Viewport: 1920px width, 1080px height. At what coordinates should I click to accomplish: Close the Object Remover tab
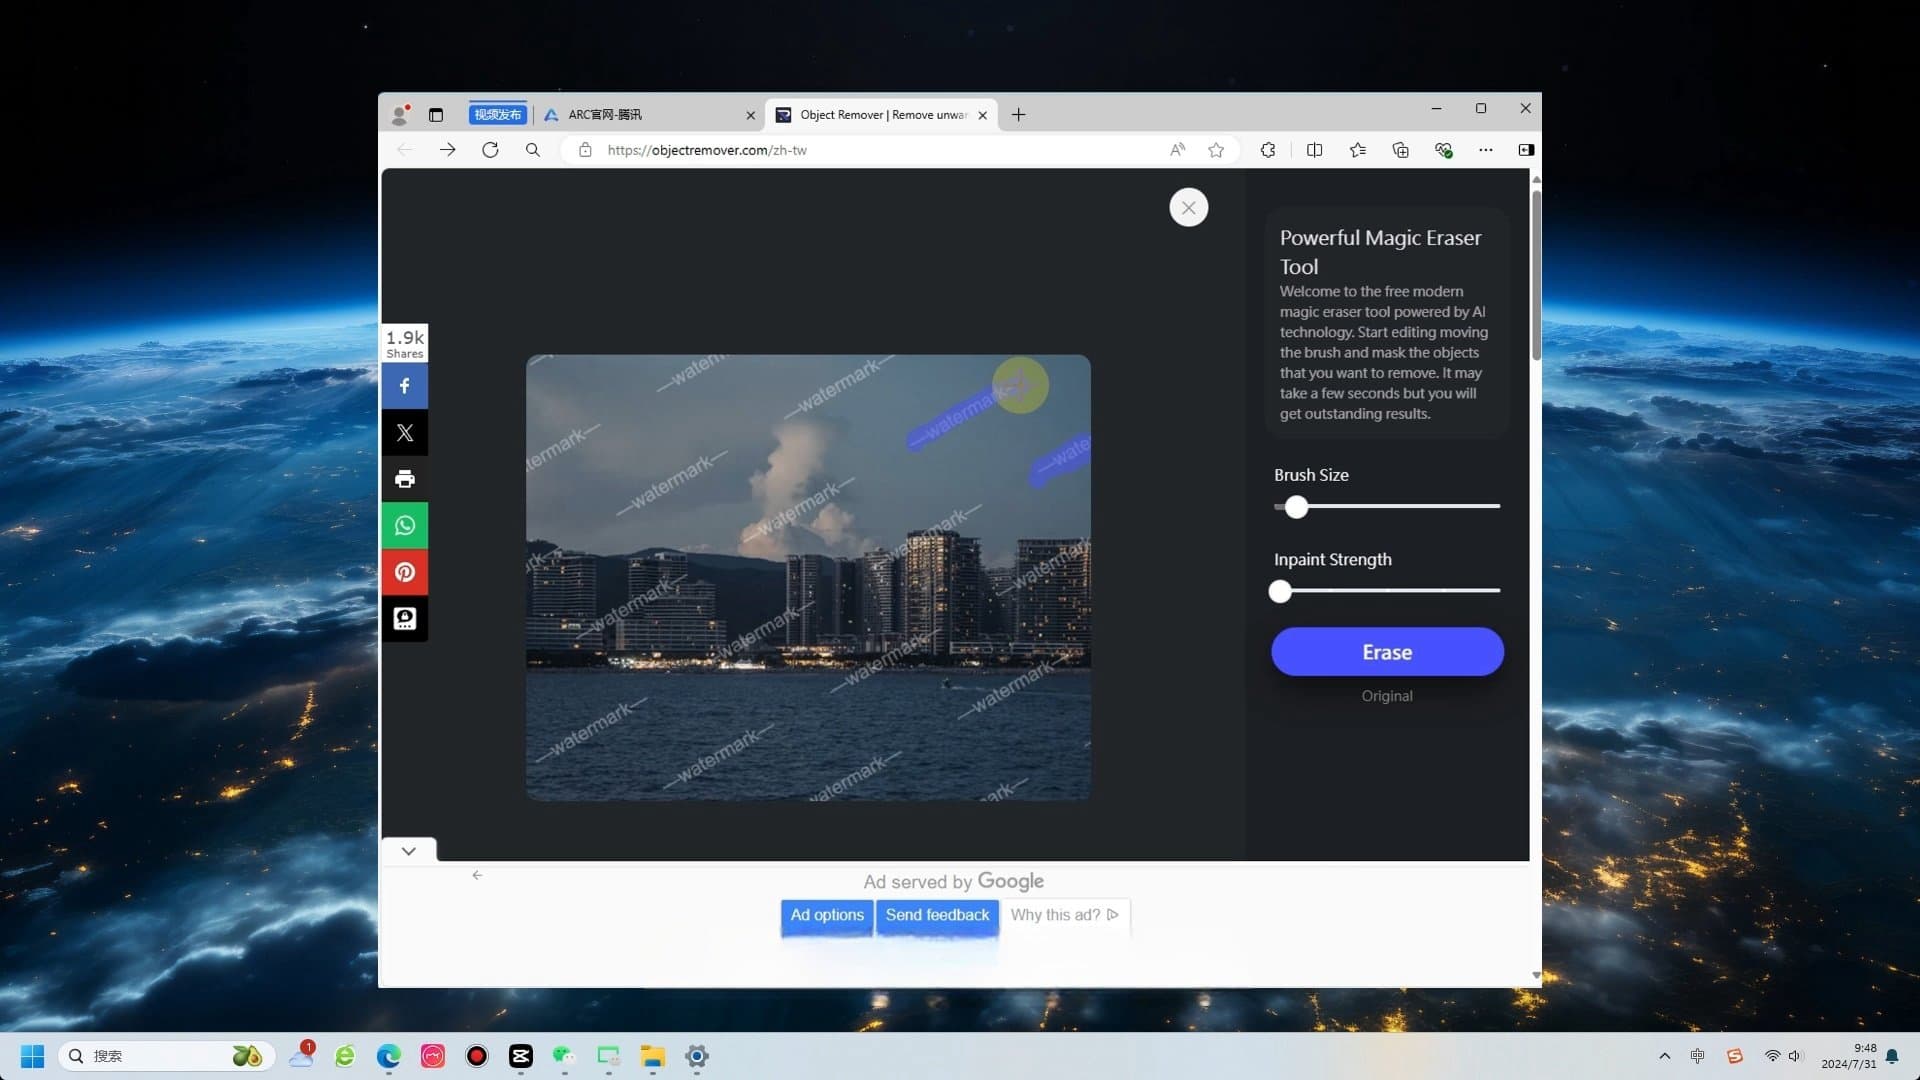[x=982, y=115]
